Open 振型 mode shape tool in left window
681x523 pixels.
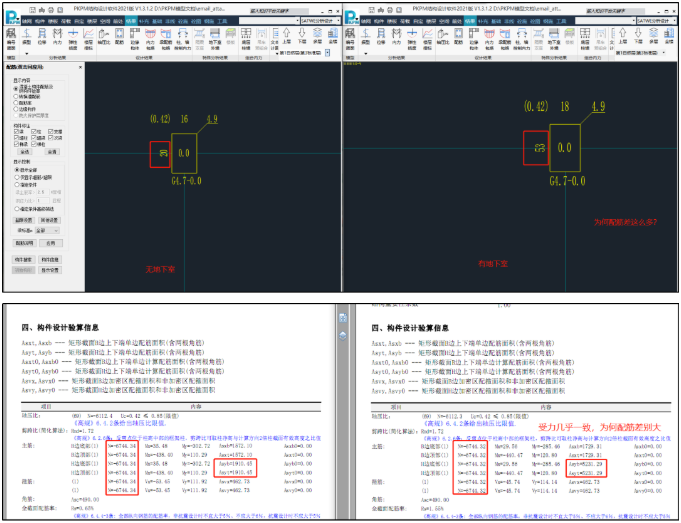[26, 36]
